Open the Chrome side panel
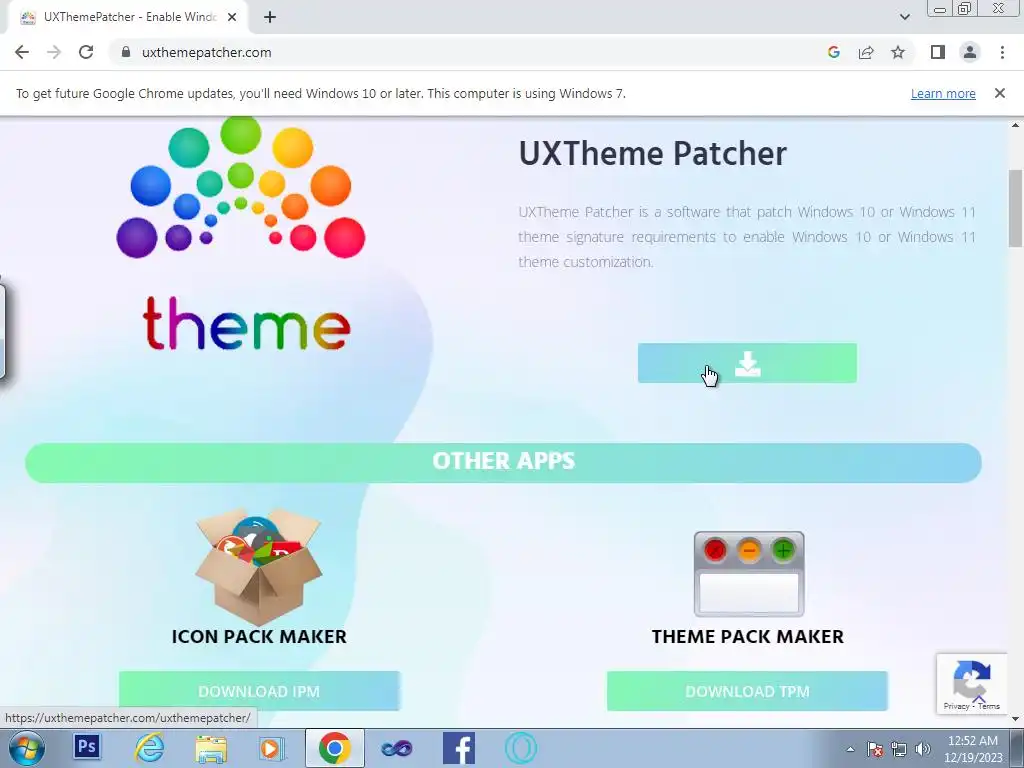This screenshot has width=1024, height=768. click(938, 52)
